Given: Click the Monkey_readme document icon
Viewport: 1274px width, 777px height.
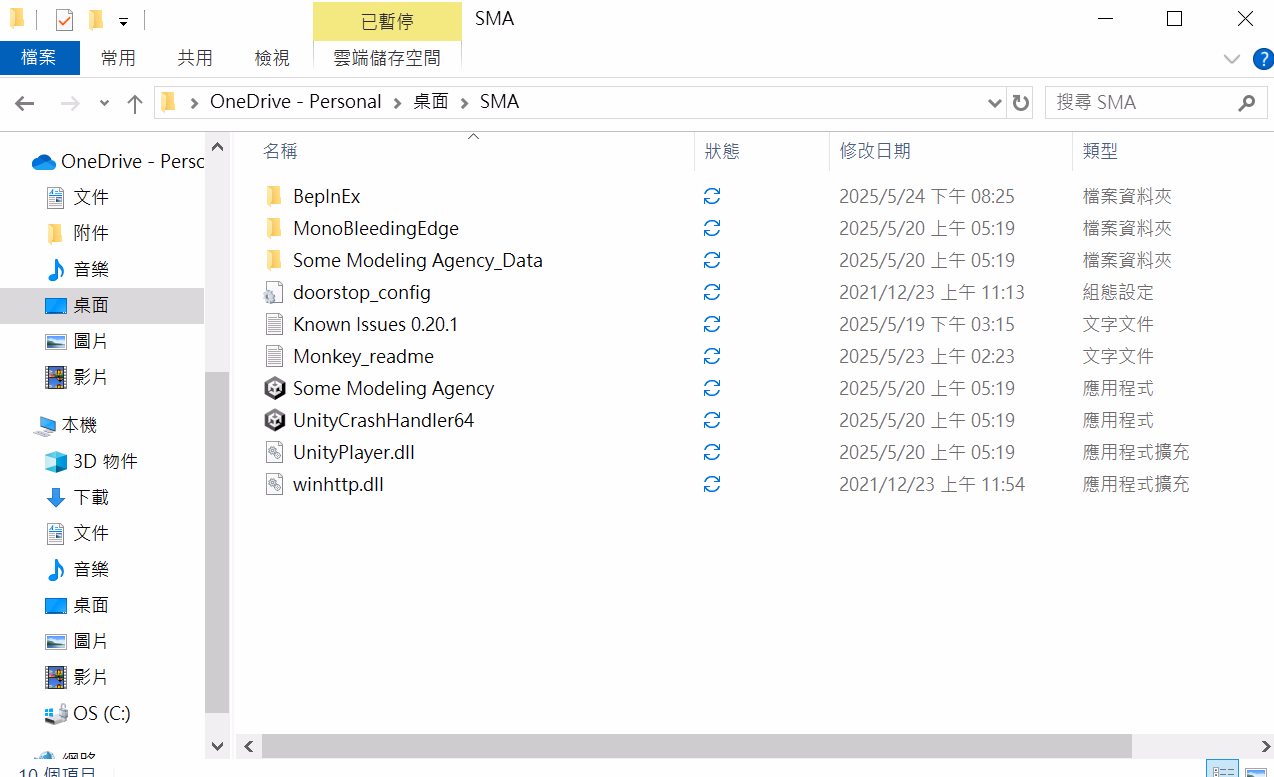Looking at the screenshot, I should click(274, 356).
